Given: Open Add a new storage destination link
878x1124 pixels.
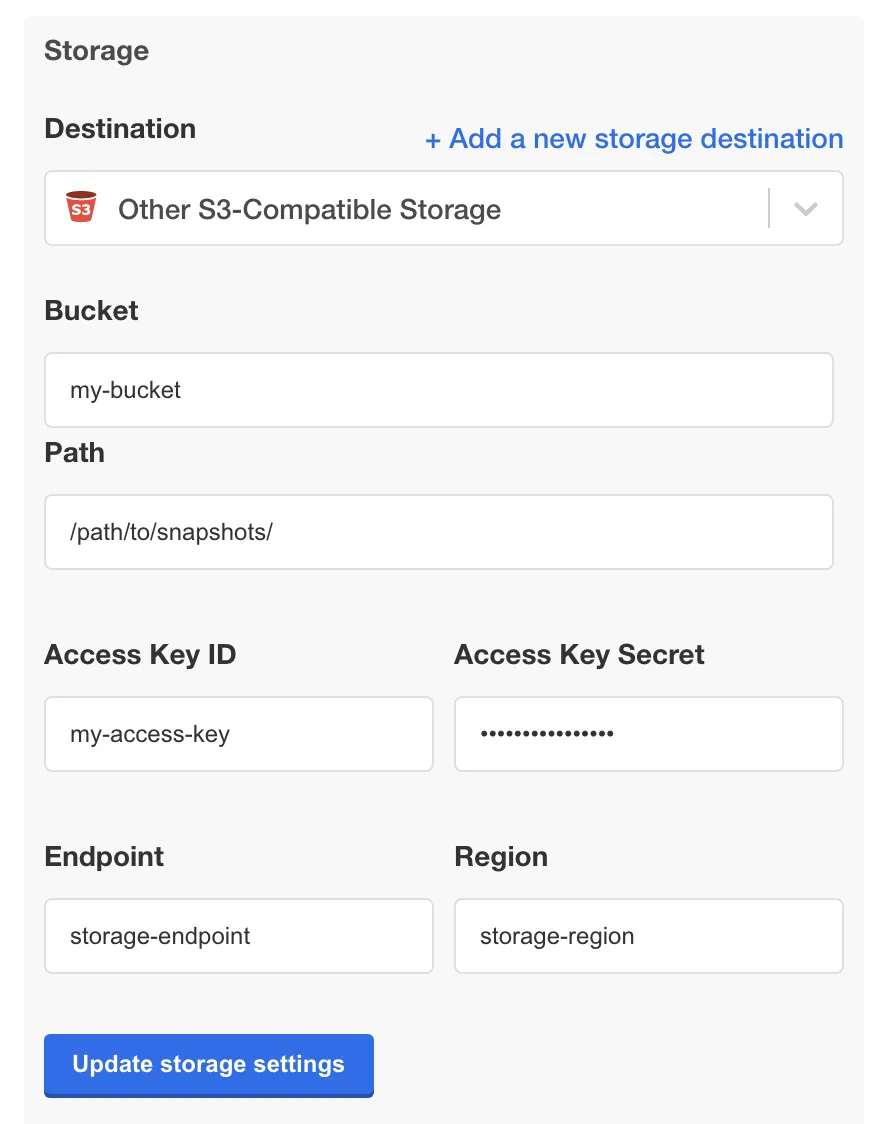Looking at the screenshot, I should click(x=634, y=138).
